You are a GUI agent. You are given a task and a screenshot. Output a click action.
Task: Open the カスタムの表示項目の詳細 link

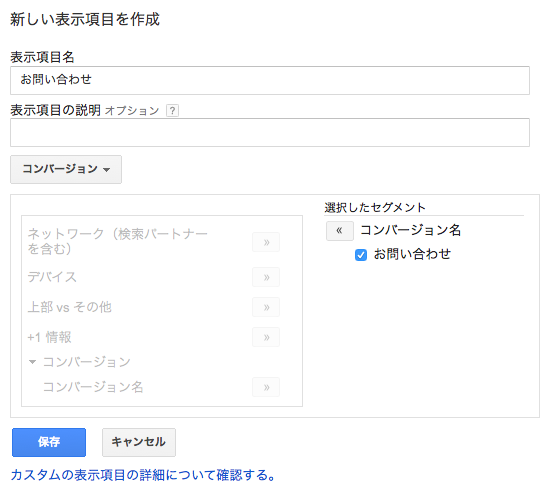click(143, 475)
